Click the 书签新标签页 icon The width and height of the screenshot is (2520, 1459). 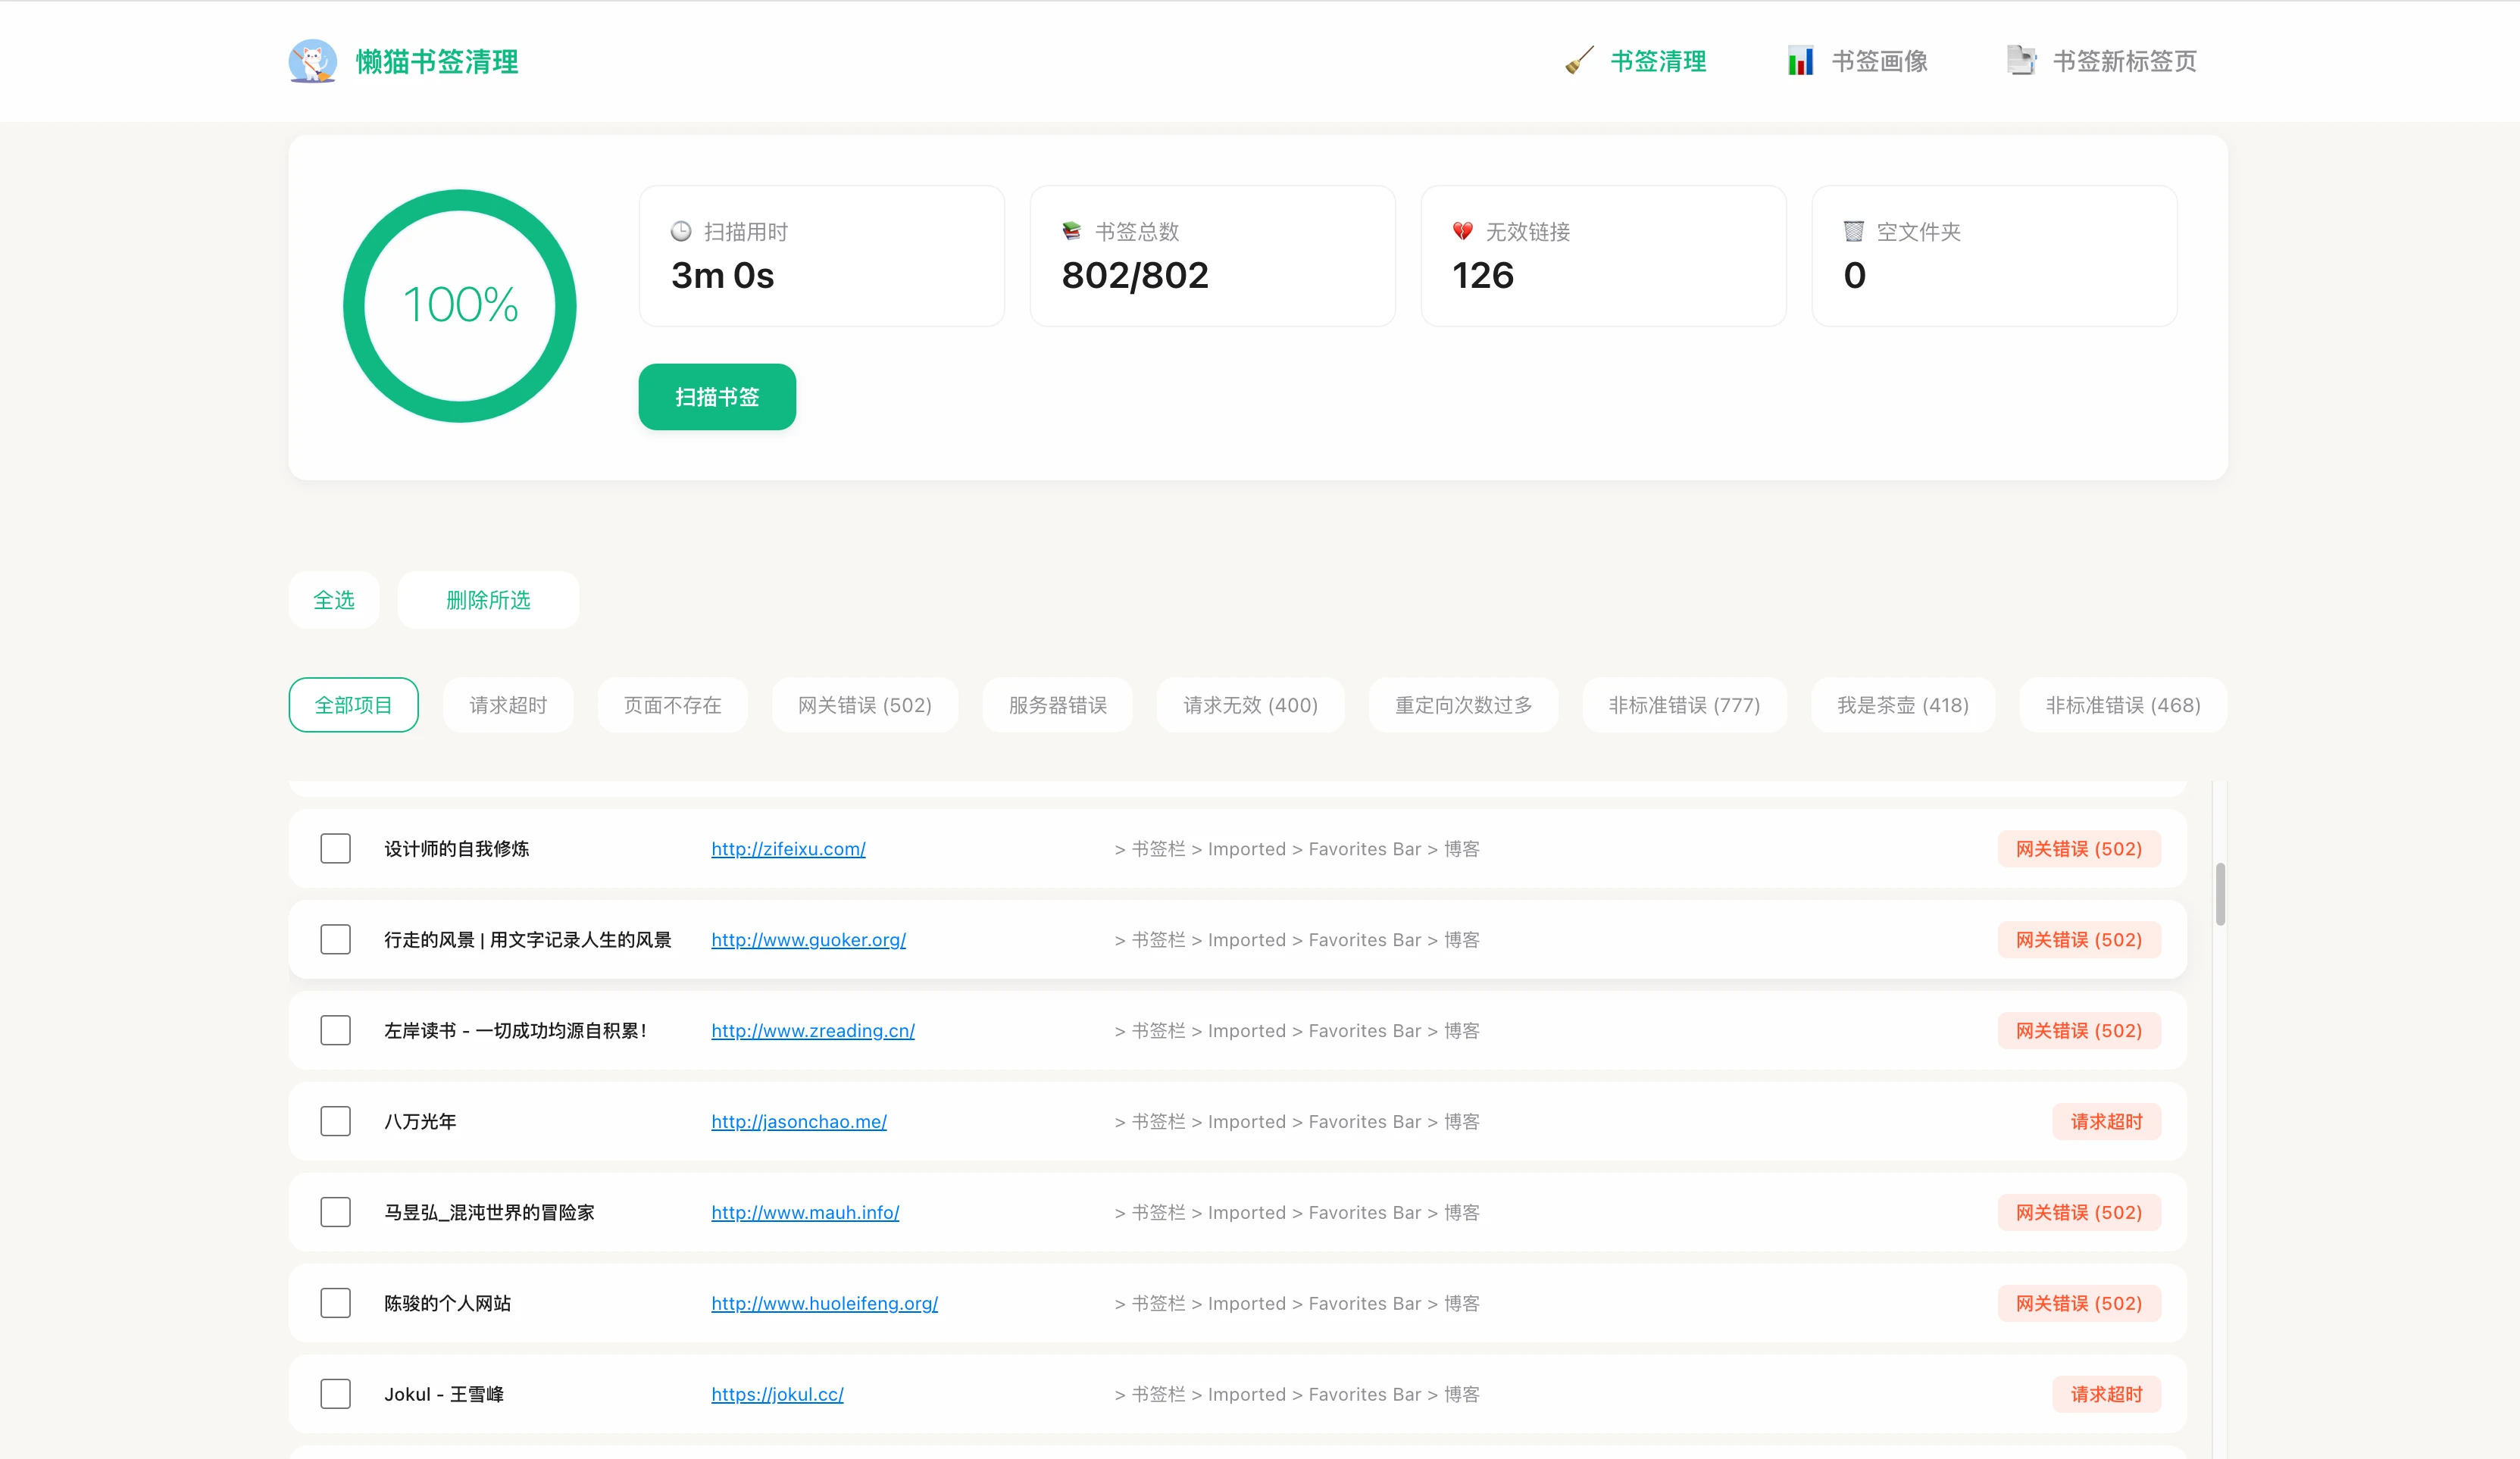(2021, 61)
